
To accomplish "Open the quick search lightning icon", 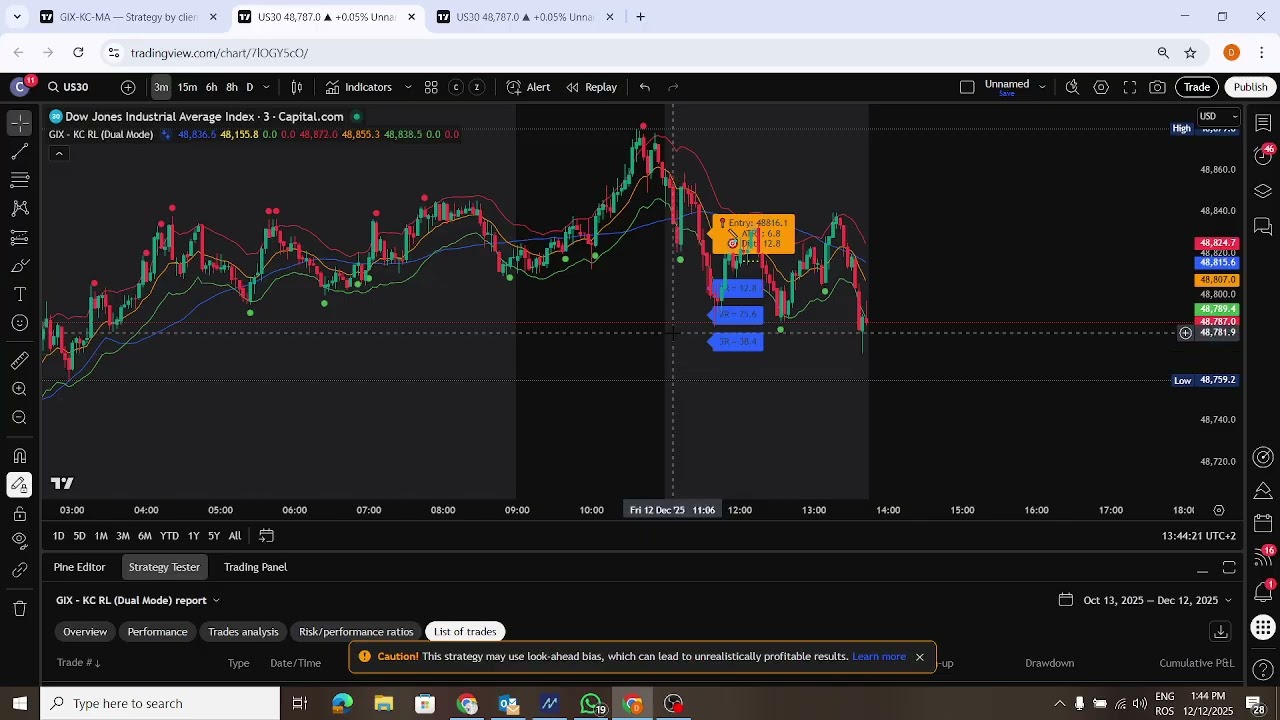I will [1072, 87].
